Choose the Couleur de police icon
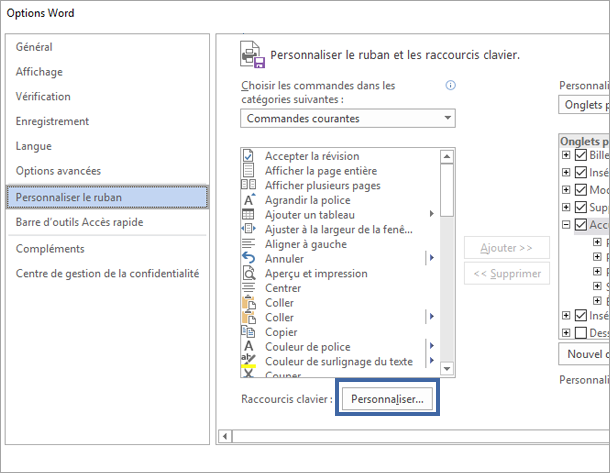610x473 pixels. [x=249, y=346]
